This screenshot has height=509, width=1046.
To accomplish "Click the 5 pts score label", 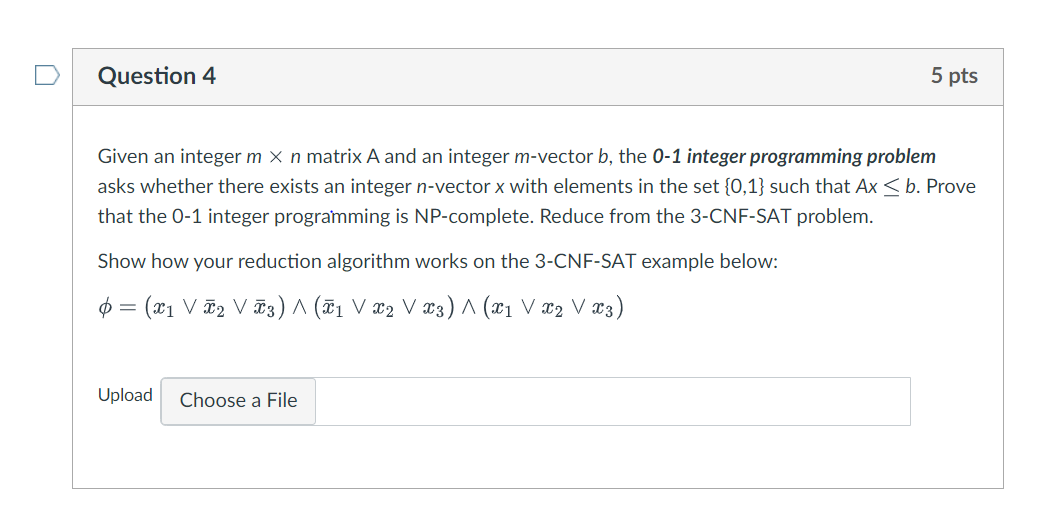I will point(954,76).
